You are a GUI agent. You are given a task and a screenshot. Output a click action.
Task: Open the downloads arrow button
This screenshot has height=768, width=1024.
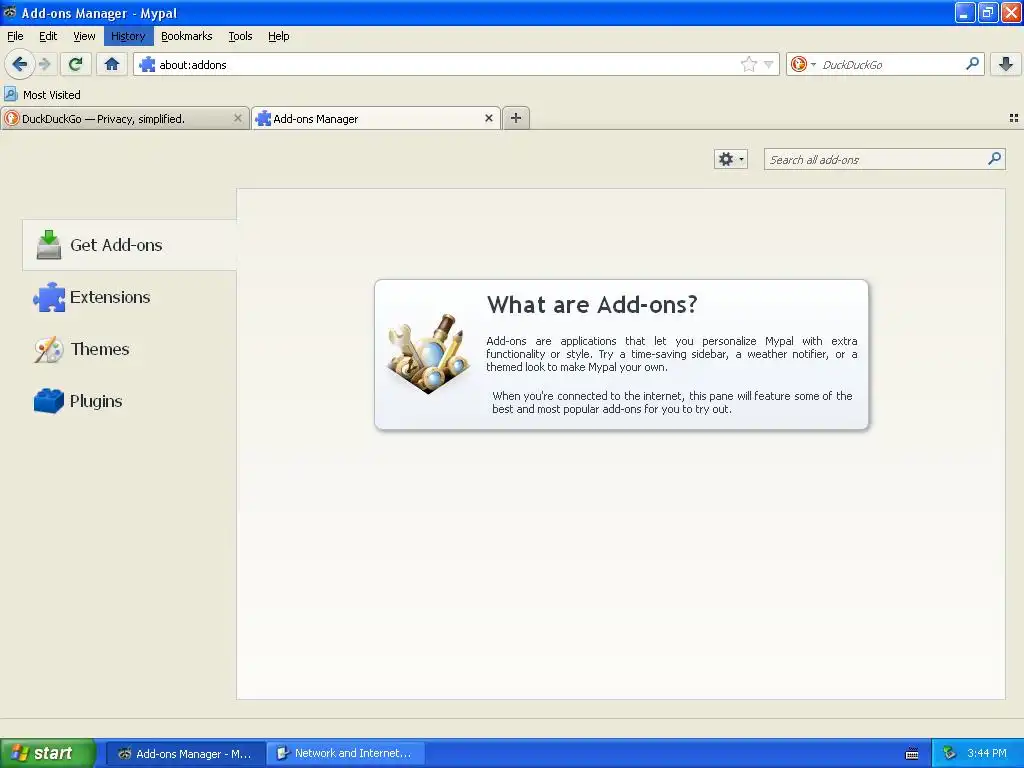1006,64
